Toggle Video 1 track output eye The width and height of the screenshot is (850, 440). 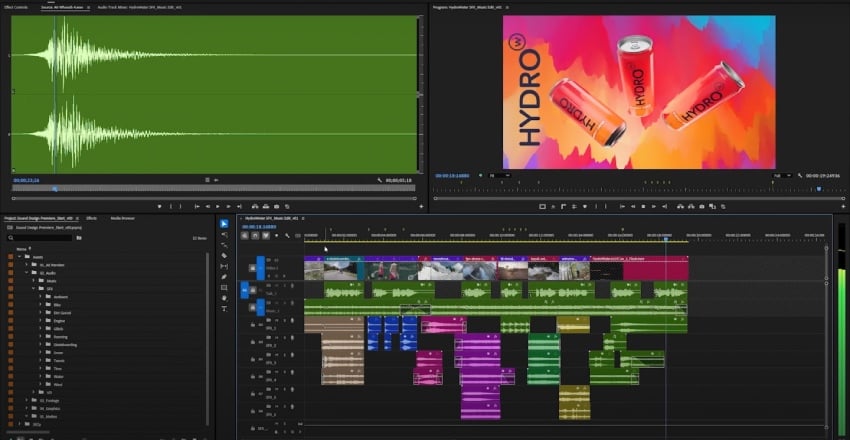pos(276,260)
